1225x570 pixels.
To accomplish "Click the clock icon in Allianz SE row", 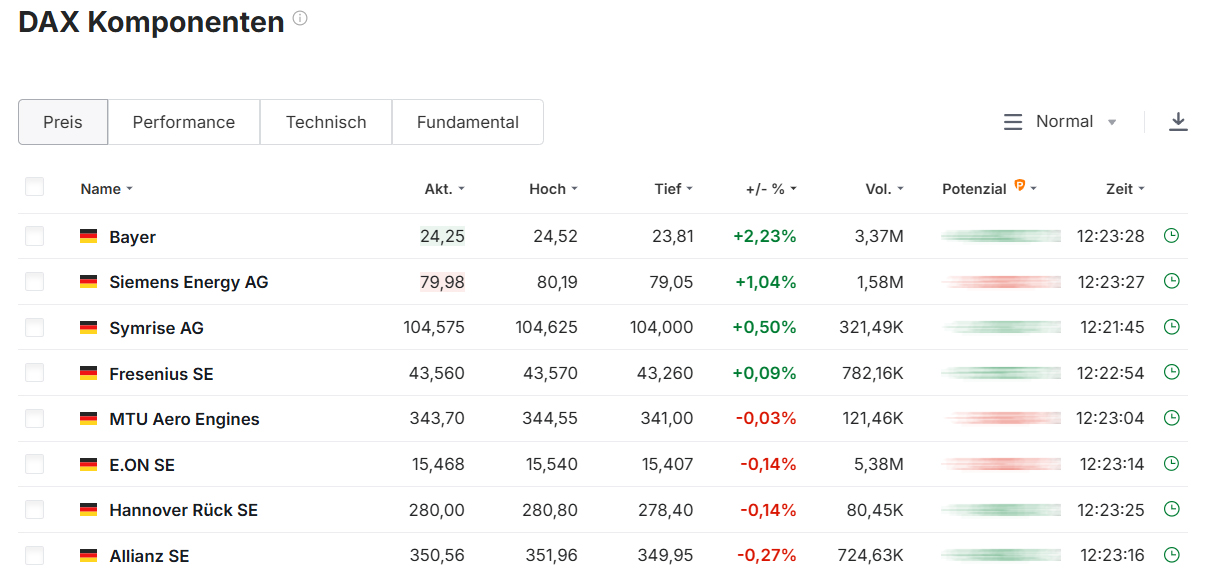I will 1172,555.
